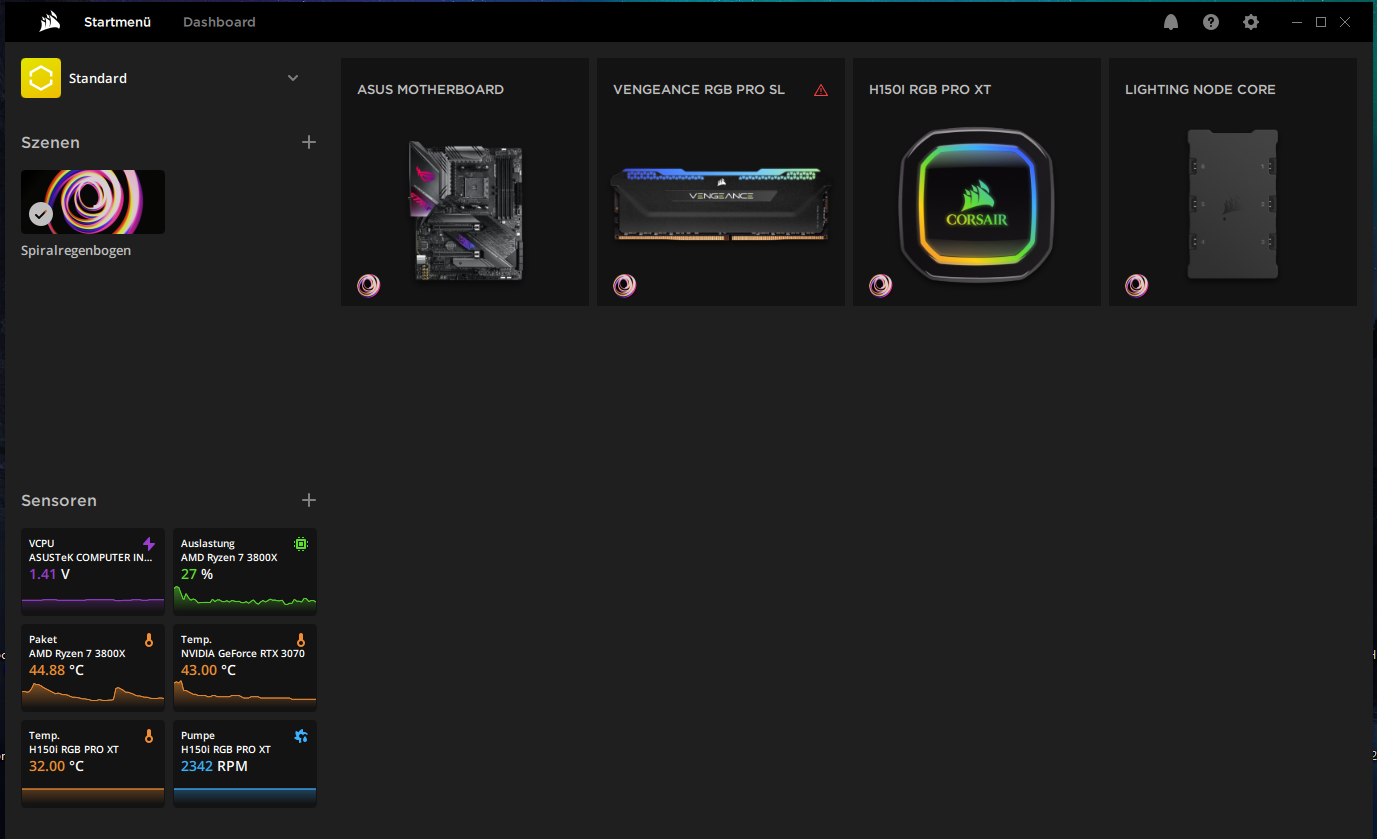The width and height of the screenshot is (1377, 839).
Task: Click the warning triangle on Vengeance RGB Pro SL
Action: (821, 90)
